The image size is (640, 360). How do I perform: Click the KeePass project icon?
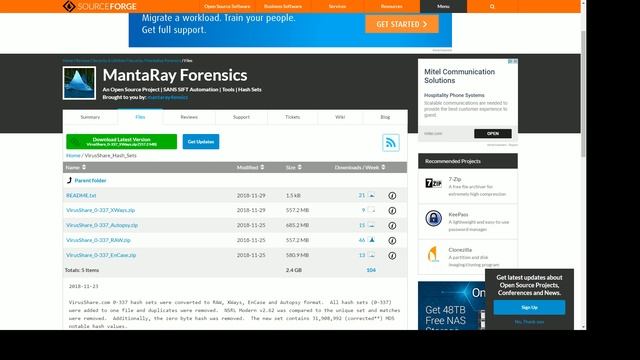[433, 218]
